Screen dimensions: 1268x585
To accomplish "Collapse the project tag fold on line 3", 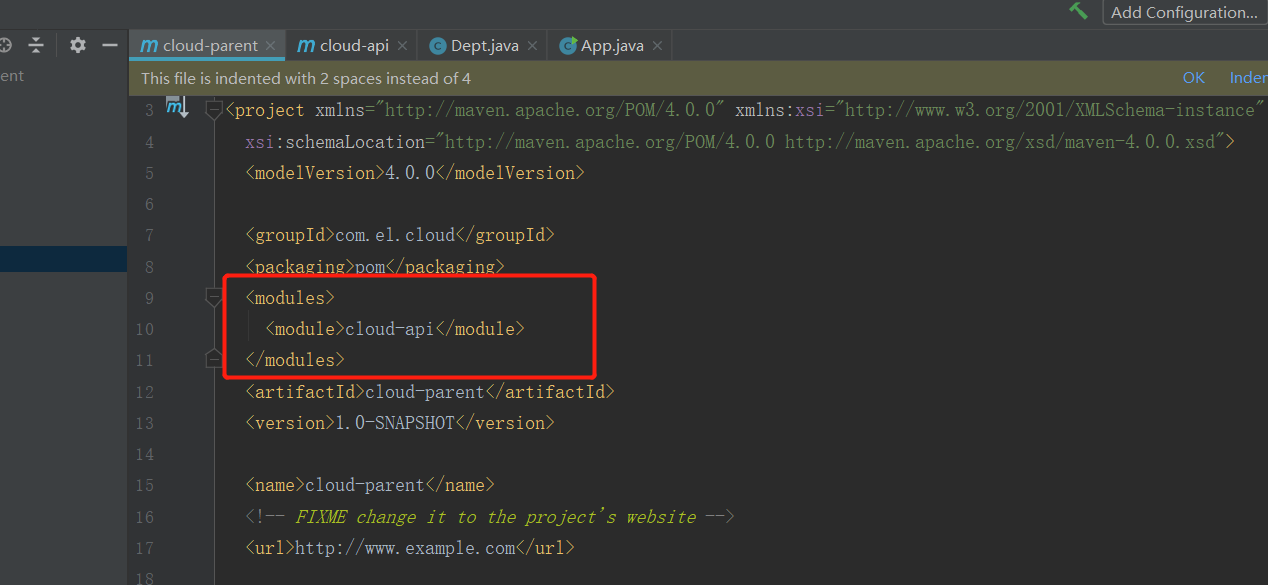I will click(213, 109).
